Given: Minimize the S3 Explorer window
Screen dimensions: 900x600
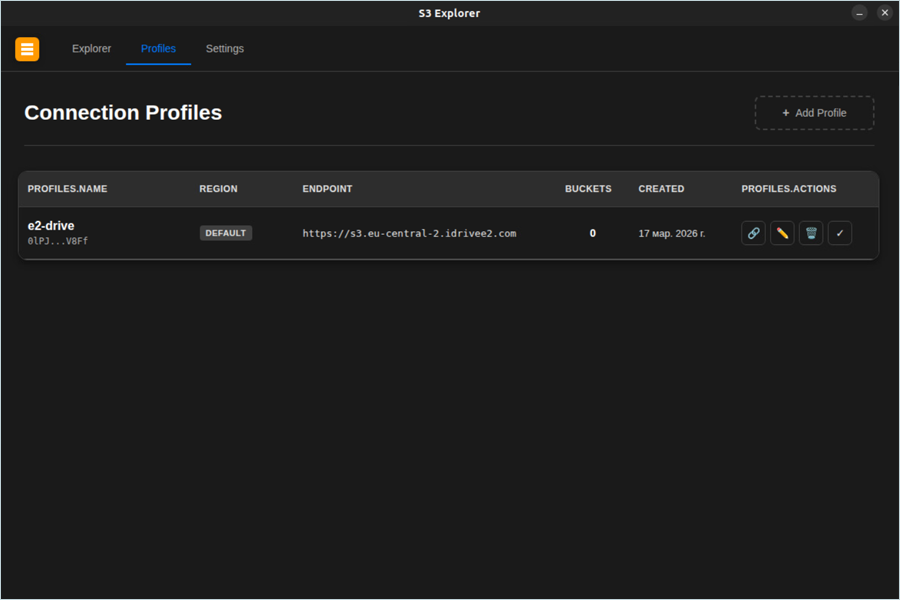Looking at the screenshot, I should 860,13.
